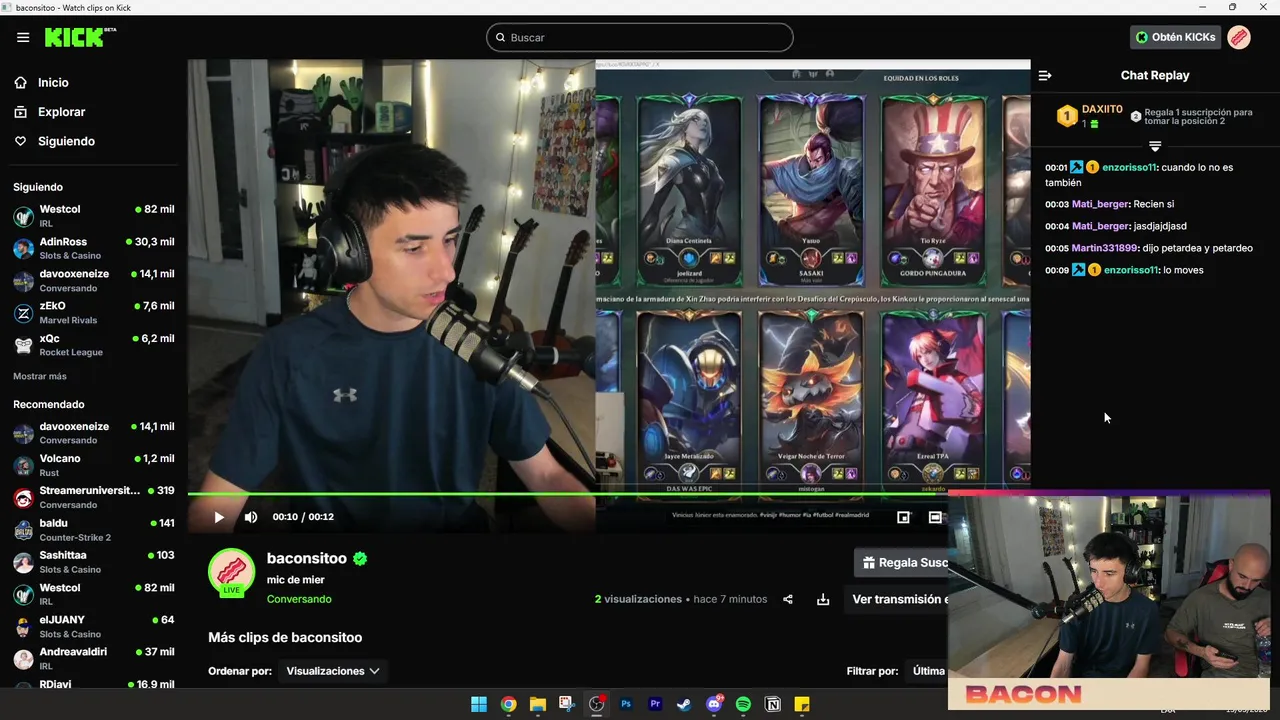Click the Obtén KICKs button
The image size is (1280, 720).
(x=1176, y=37)
